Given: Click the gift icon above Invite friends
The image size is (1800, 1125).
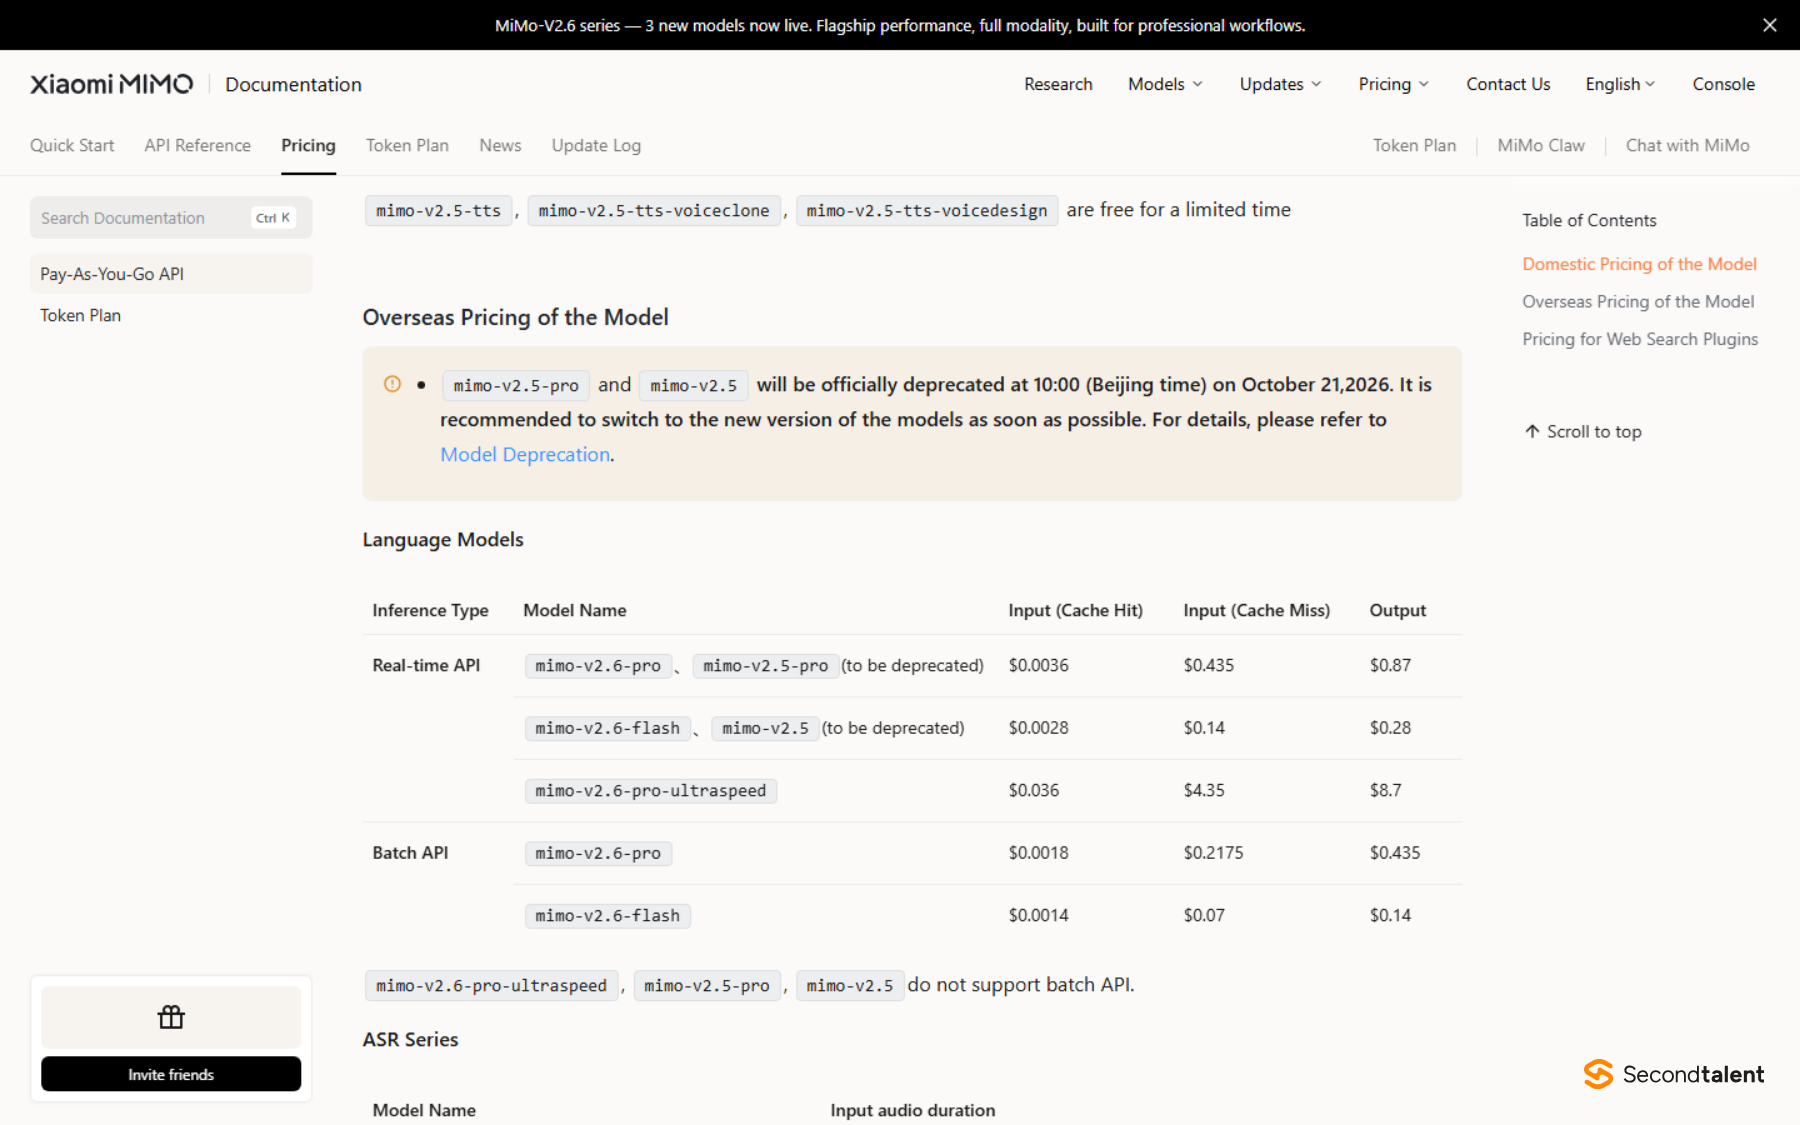Looking at the screenshot, I should click(x=171, y=1017).
